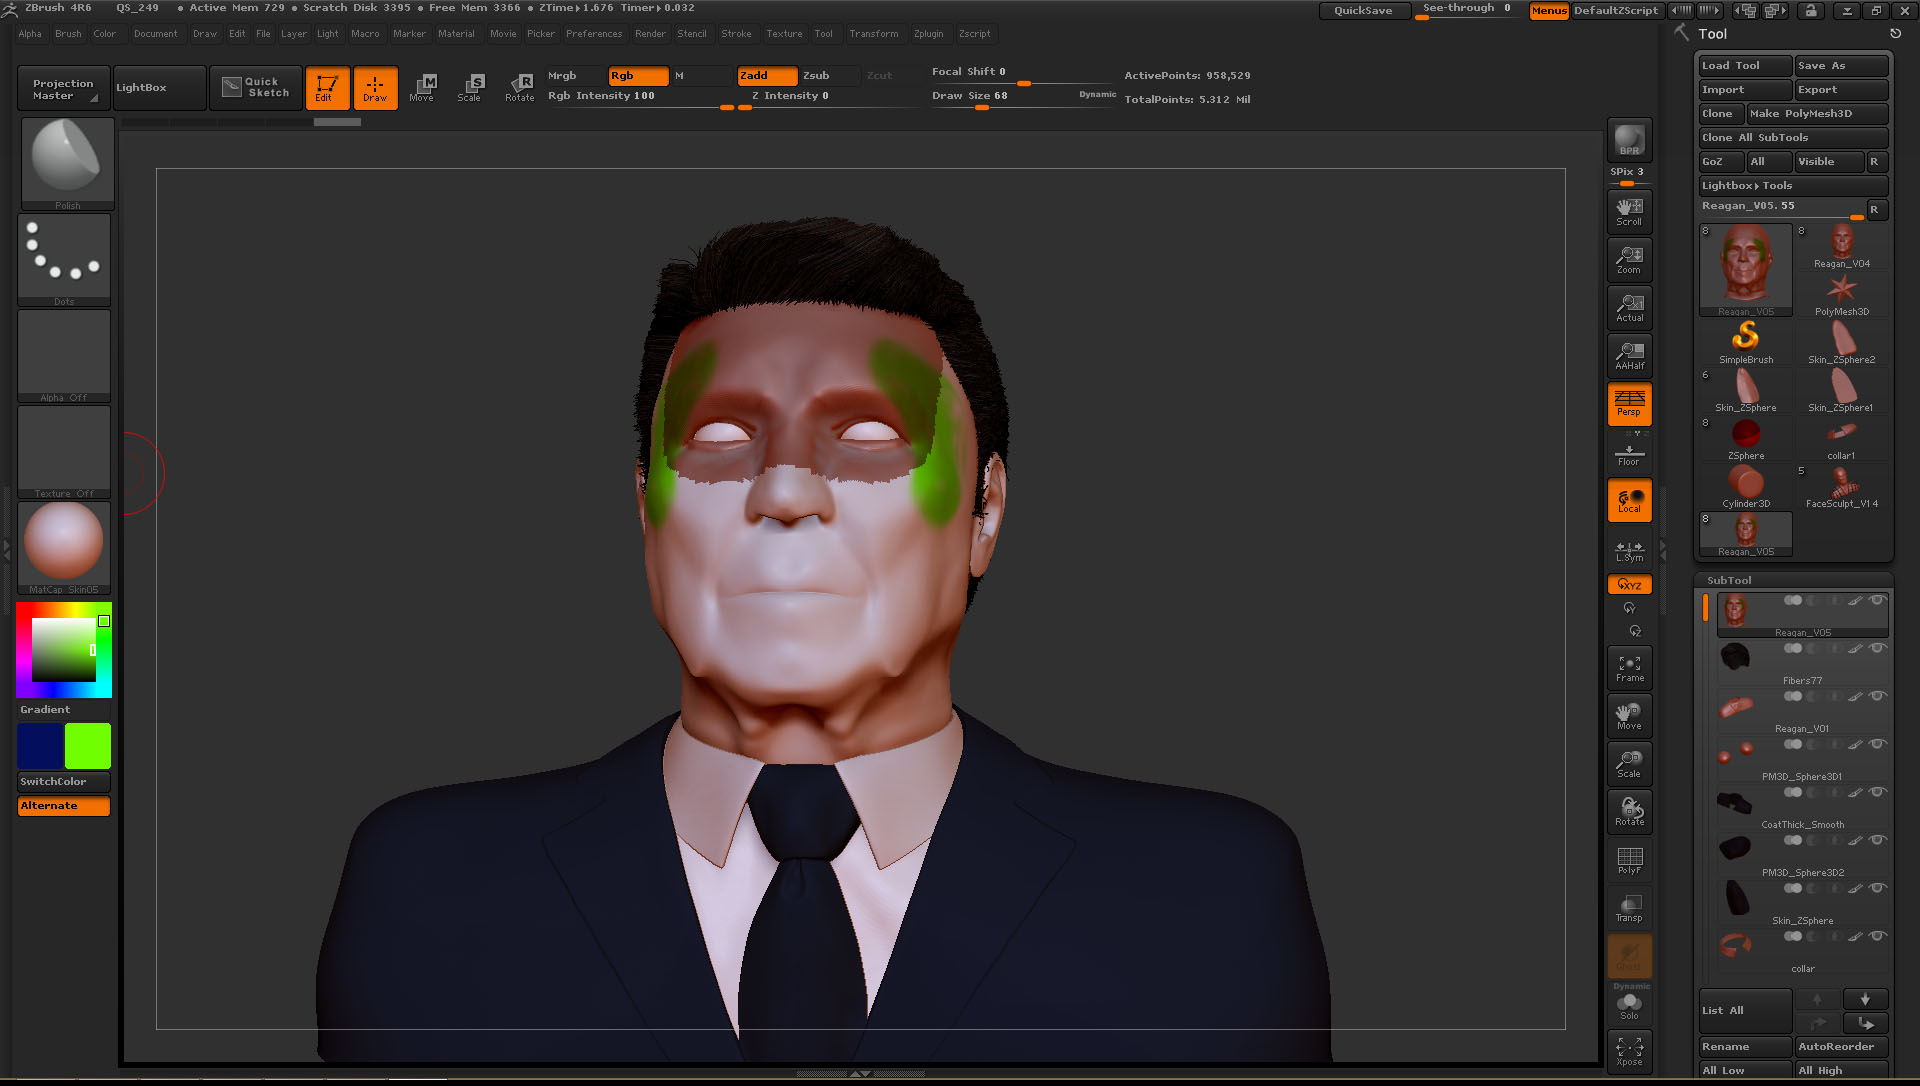Image resolution: width=1920 pixels, height=1086 pixels.
Task: Toggle the Floor grid icon
Action: tap(1629, 451)
